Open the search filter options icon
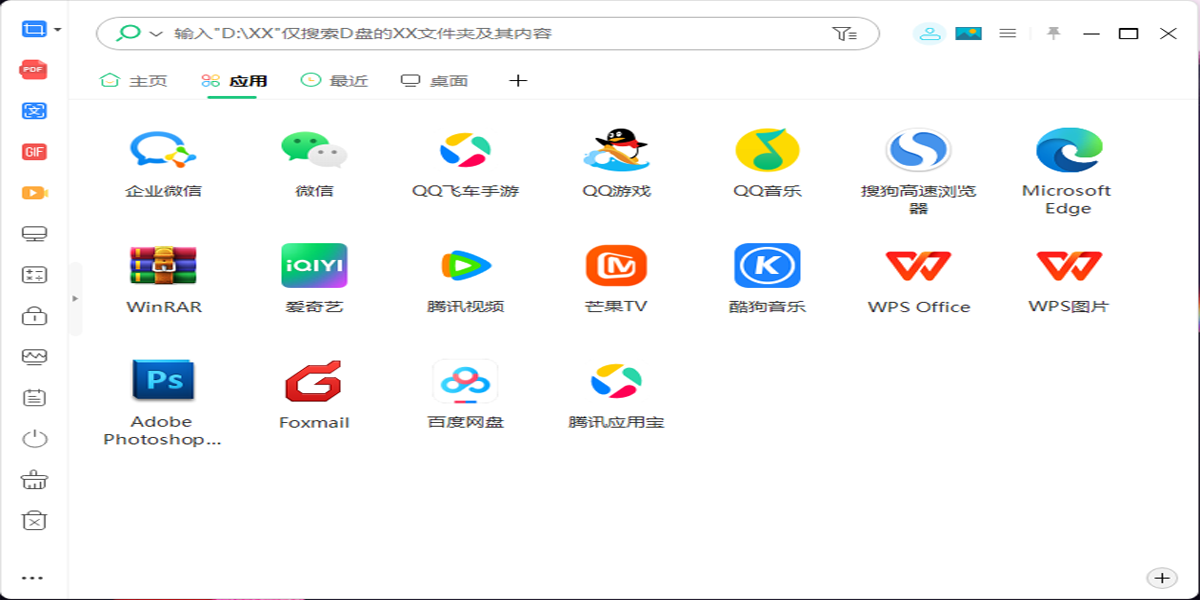This screenshot has height=600, width=1200. [844, 34]
